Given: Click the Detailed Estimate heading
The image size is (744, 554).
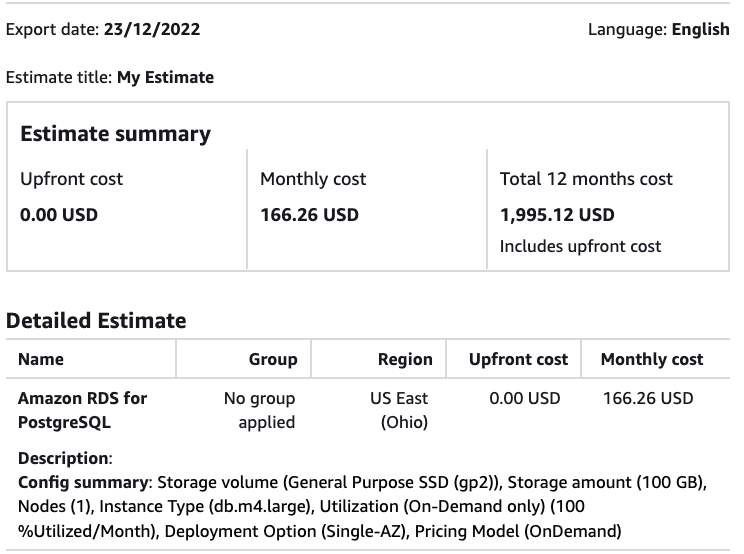Looking at the screenshot, I should click(96, 321).
